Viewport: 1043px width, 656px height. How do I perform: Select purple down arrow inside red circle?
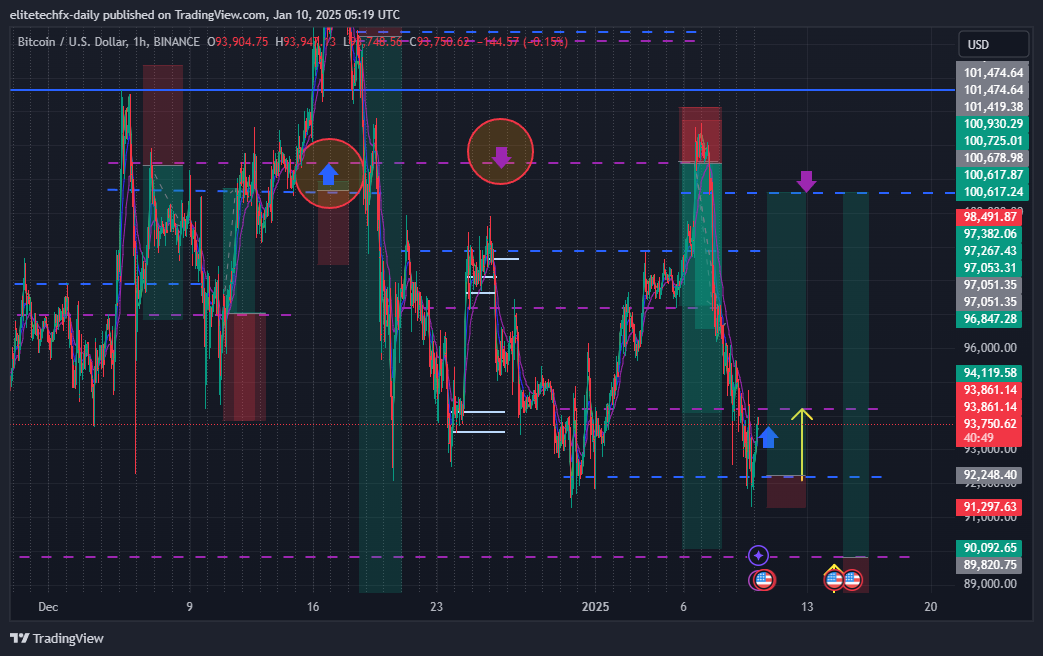pos(501,157)
